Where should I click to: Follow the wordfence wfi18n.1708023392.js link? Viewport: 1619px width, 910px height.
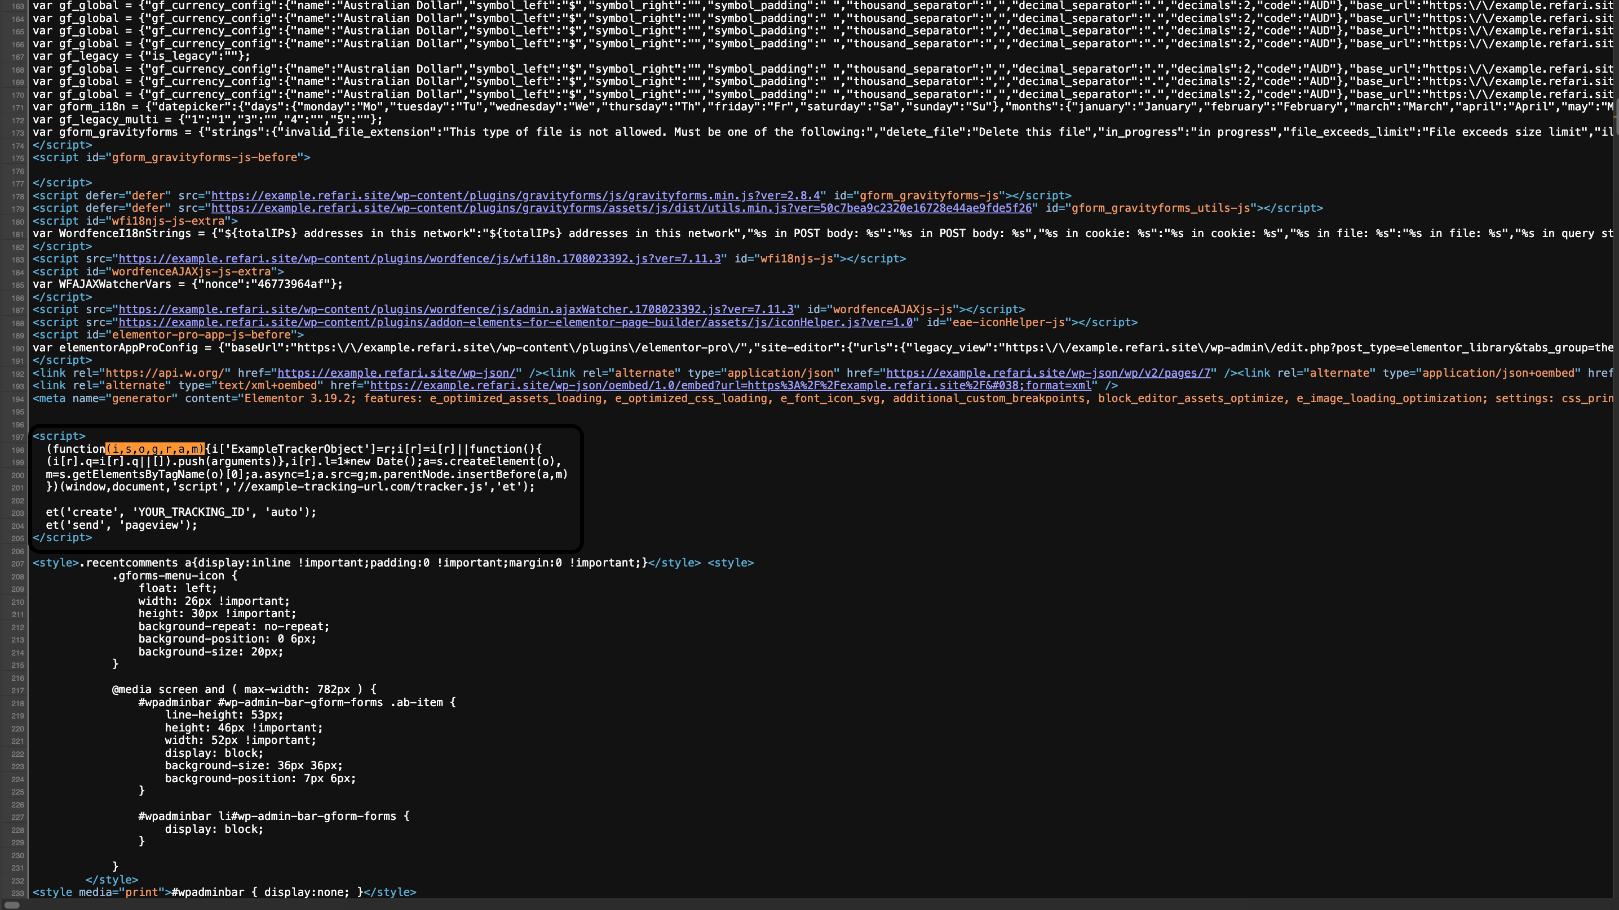(x=420, y=259)
